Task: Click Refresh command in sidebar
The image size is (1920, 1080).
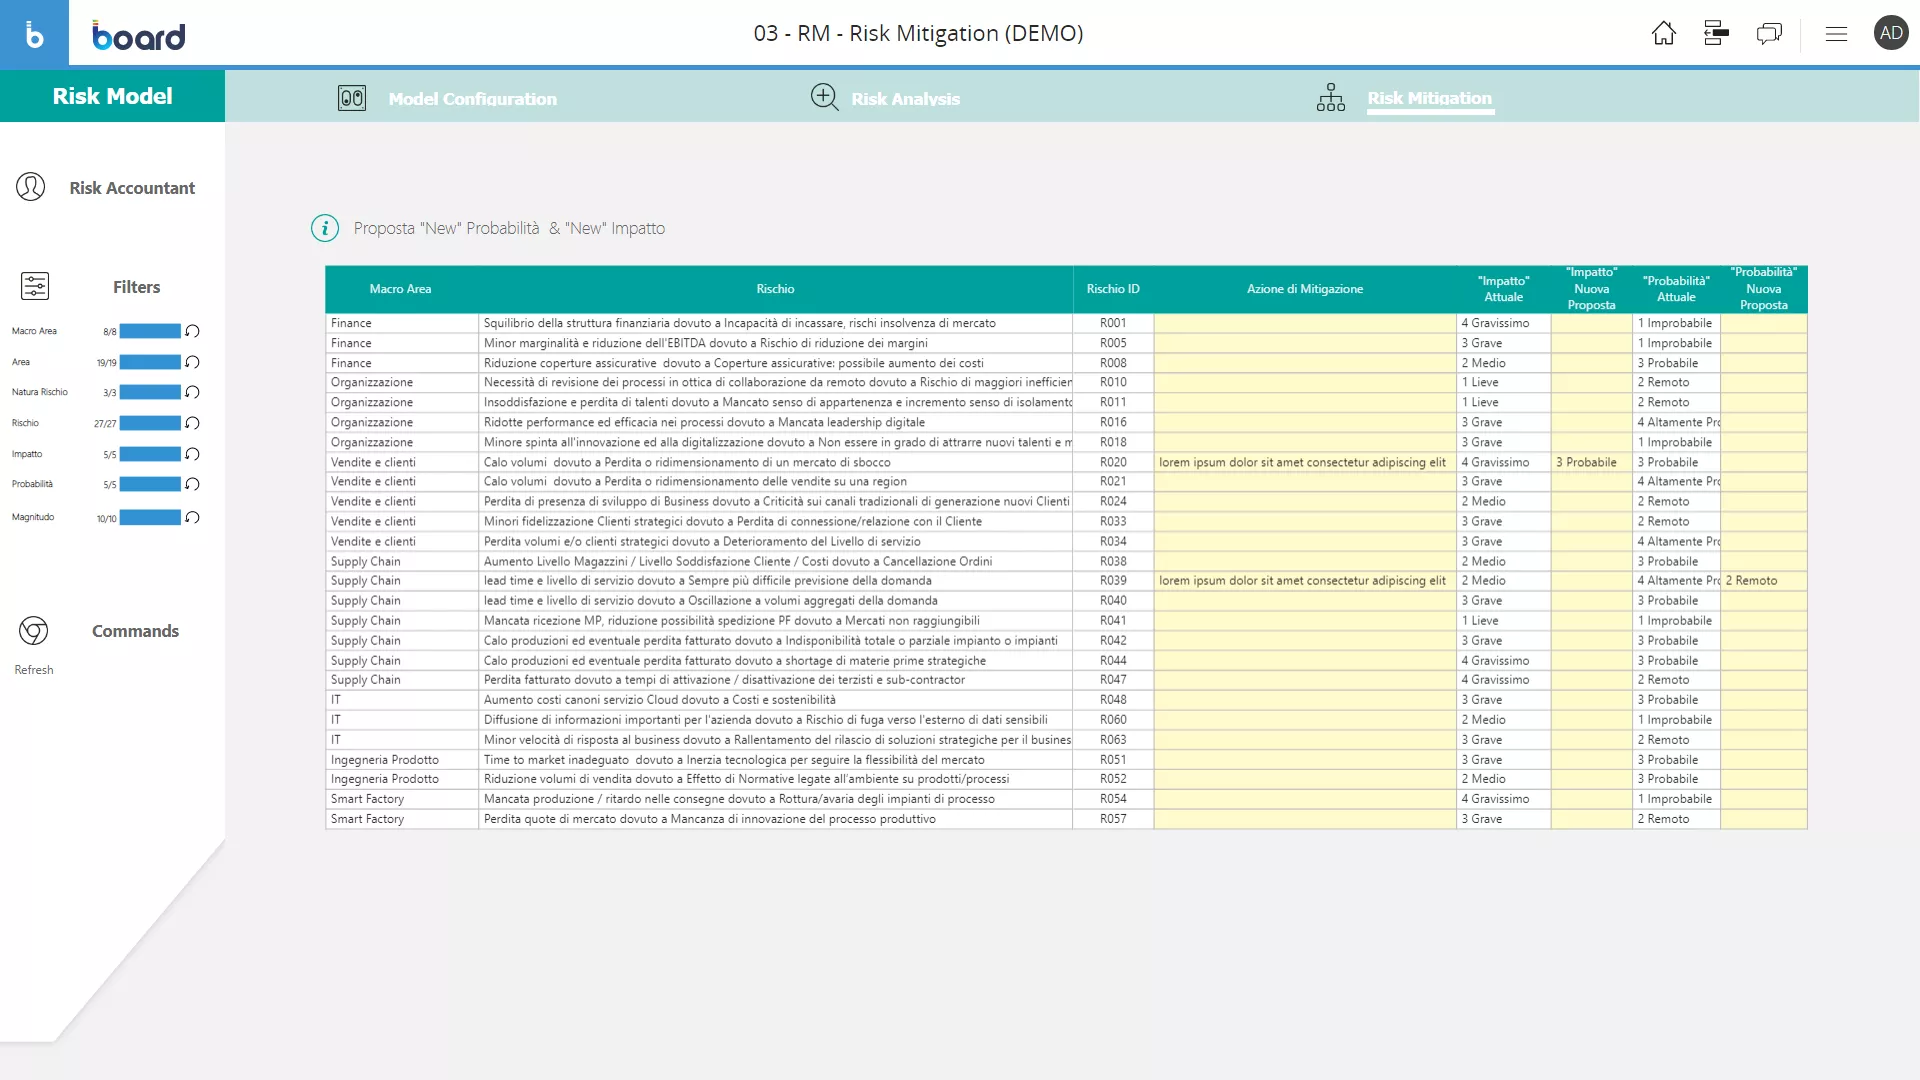Action: pyautogui.click(x=34, y=670)
